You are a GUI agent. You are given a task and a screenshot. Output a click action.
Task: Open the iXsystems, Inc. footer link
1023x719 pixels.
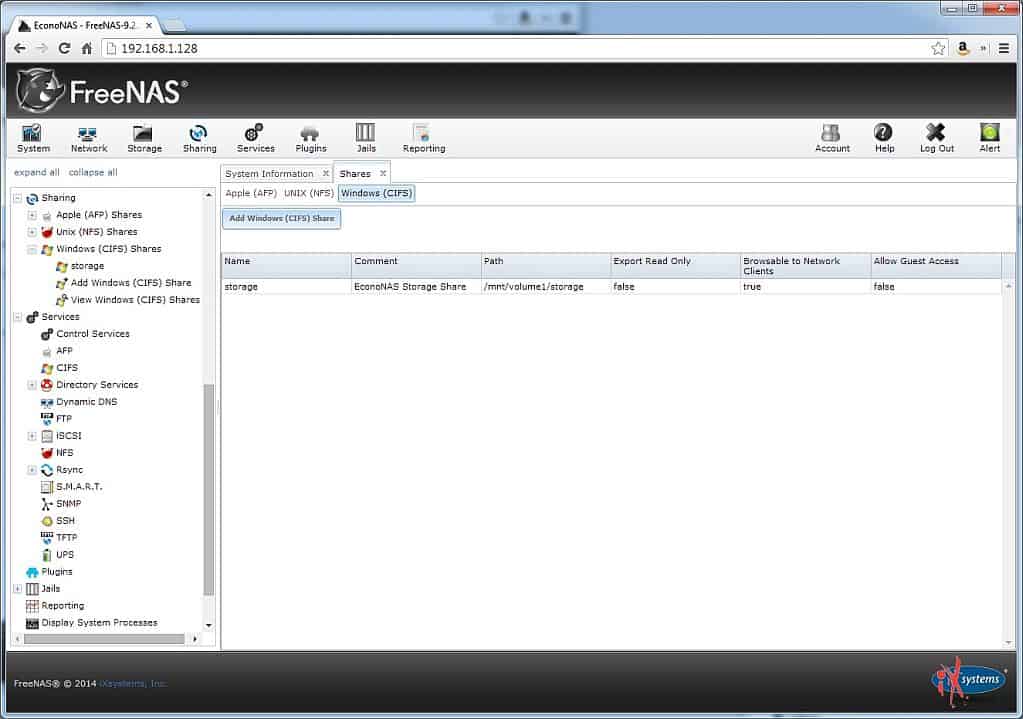(x=133, y=683)
